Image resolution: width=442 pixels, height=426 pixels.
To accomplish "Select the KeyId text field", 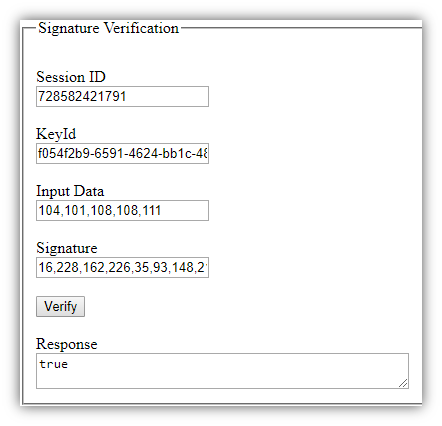I will [122, 154].
